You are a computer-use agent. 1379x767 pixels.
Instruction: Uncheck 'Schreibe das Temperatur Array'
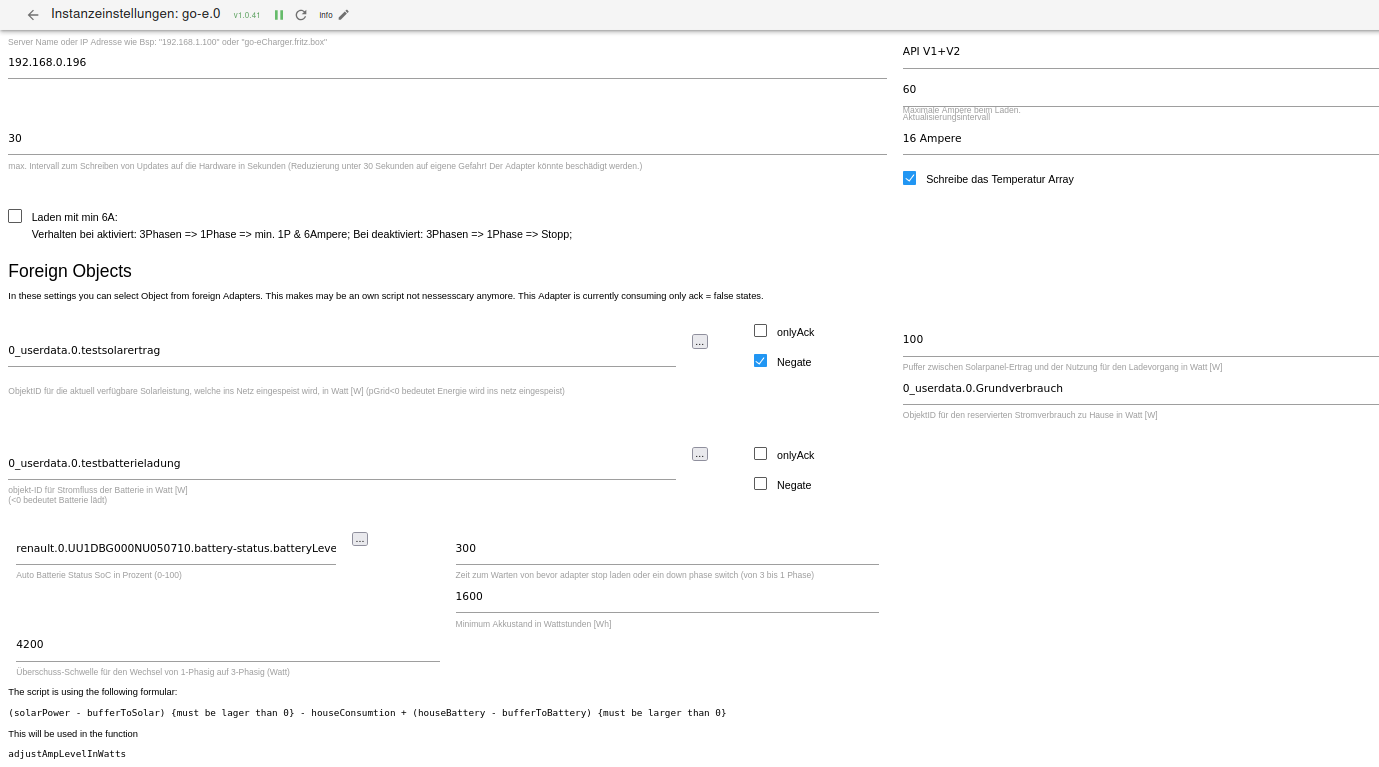click(x=909, y=178)
